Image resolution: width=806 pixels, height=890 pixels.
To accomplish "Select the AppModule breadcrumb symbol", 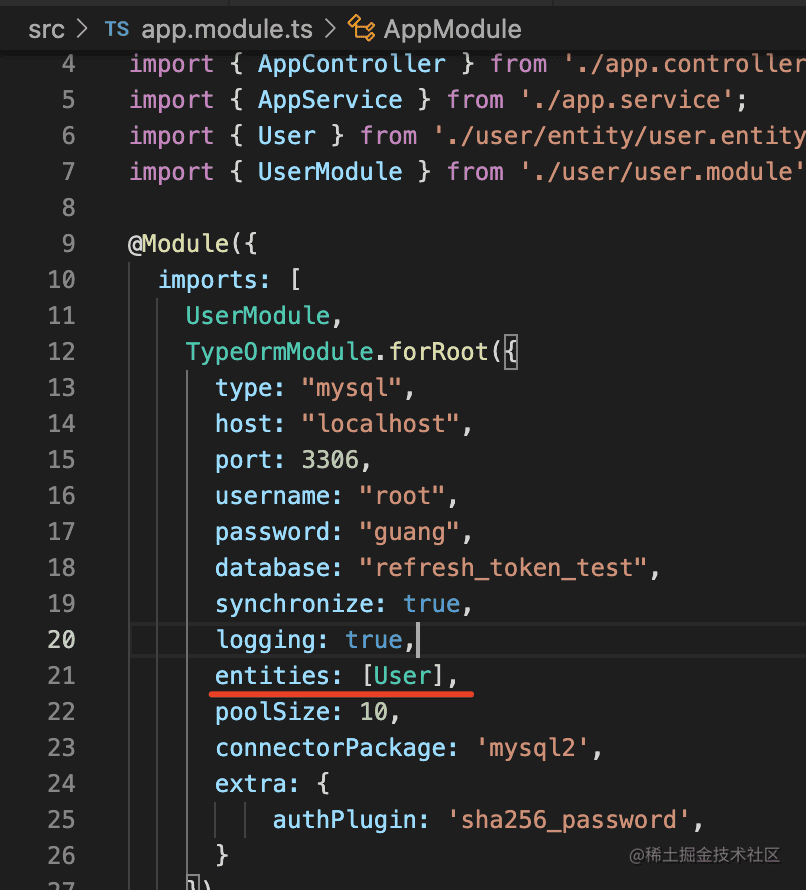I will click(452, 29).
